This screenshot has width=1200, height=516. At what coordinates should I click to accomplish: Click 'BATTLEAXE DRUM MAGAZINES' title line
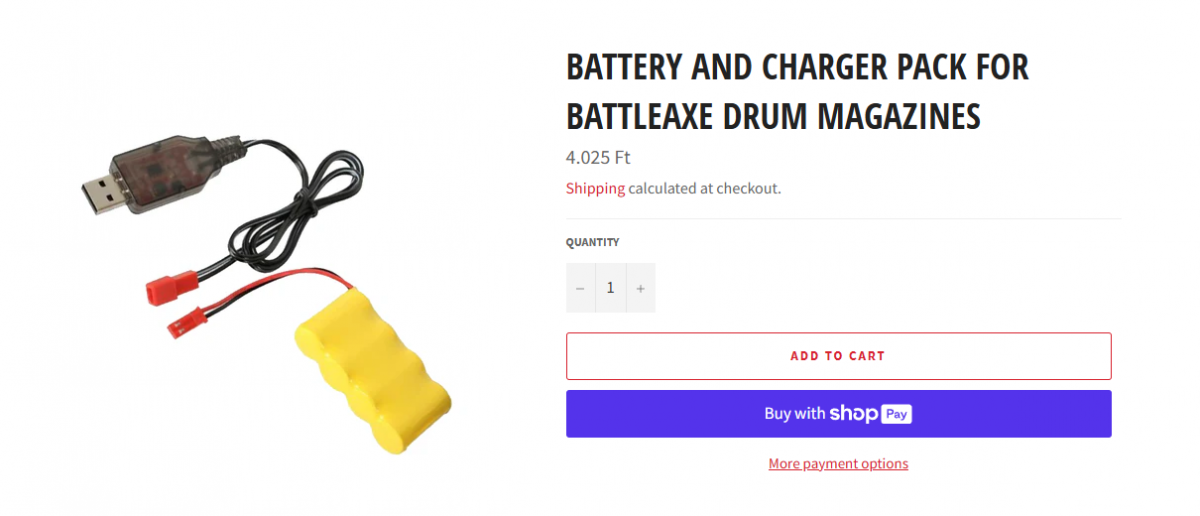click(x=773, y=116)
